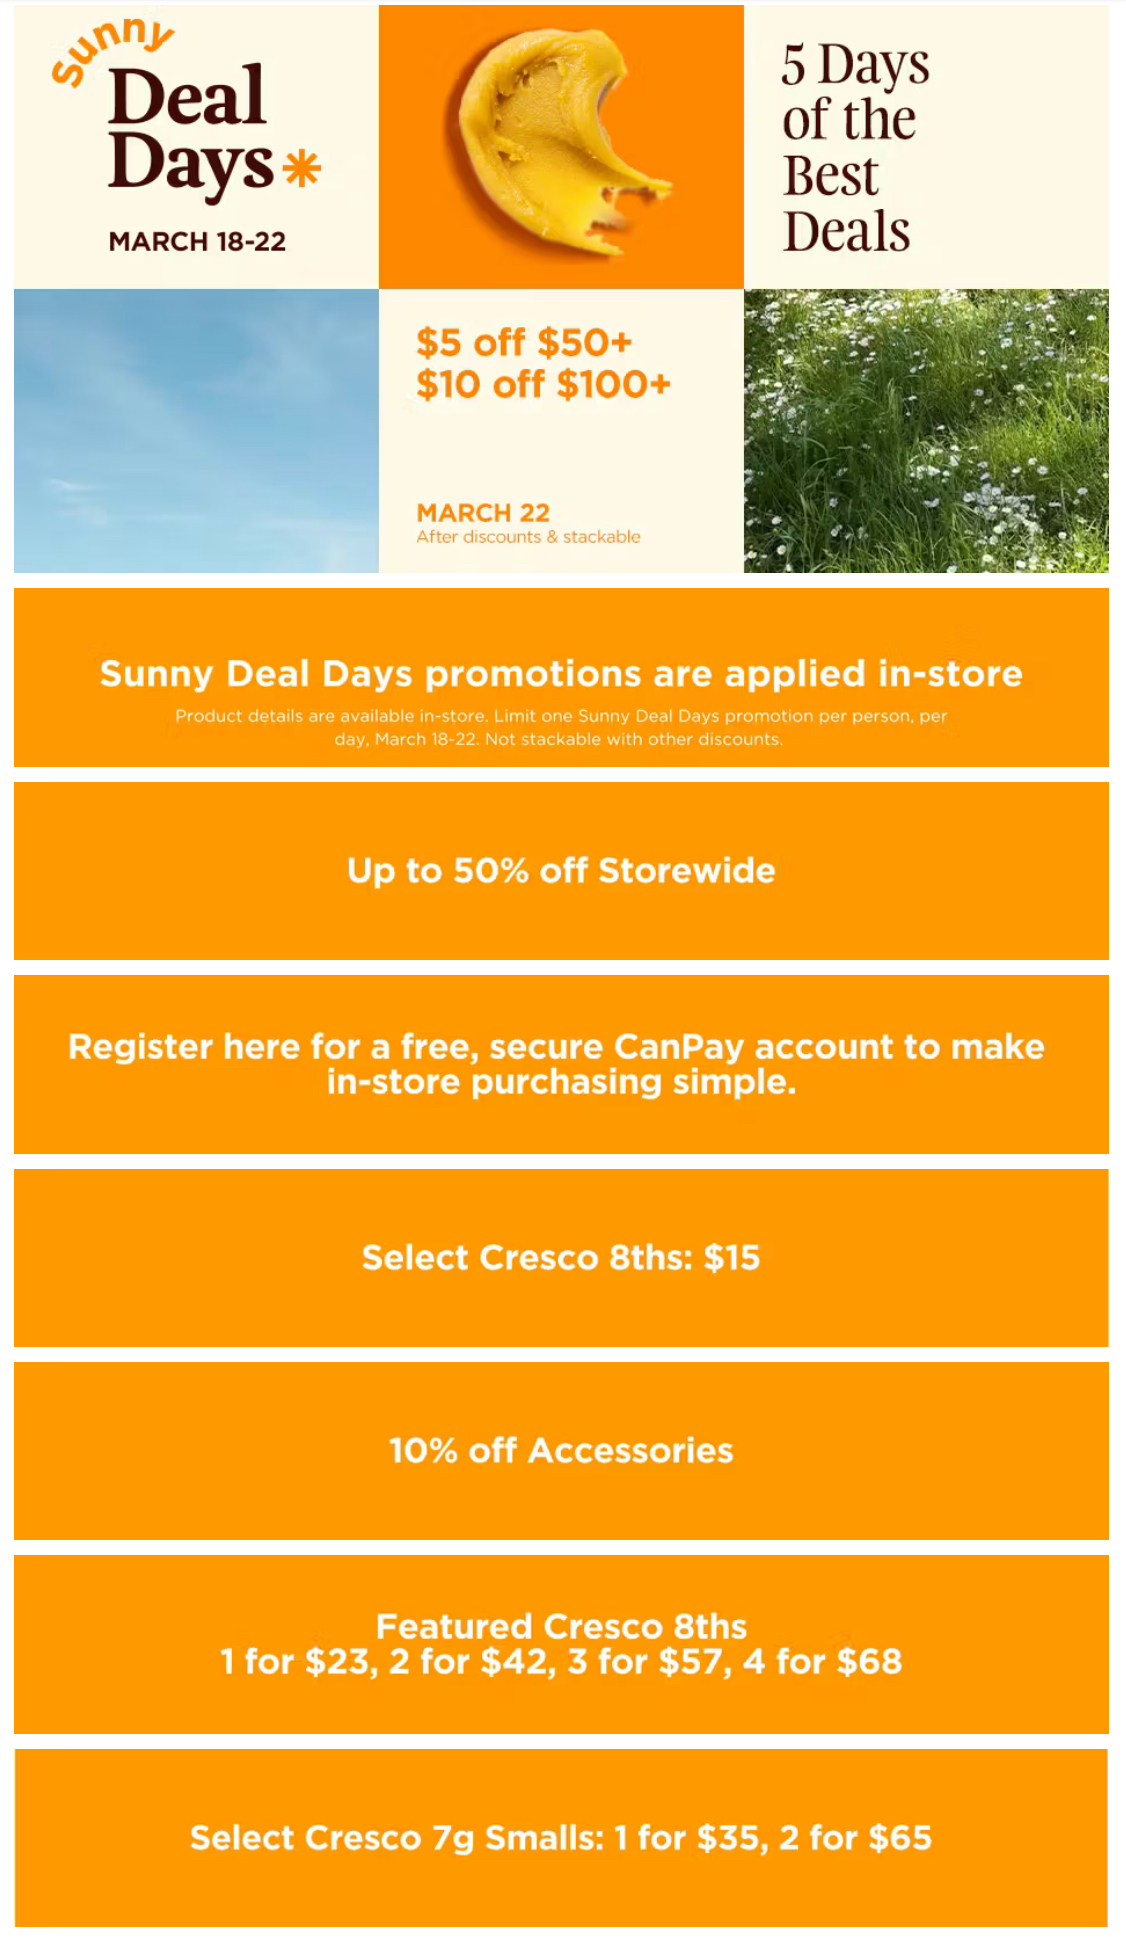Click the Cresco 7g Smalls deal banner
This screenshot has width=1126, height=1938.
point(561,1838)
